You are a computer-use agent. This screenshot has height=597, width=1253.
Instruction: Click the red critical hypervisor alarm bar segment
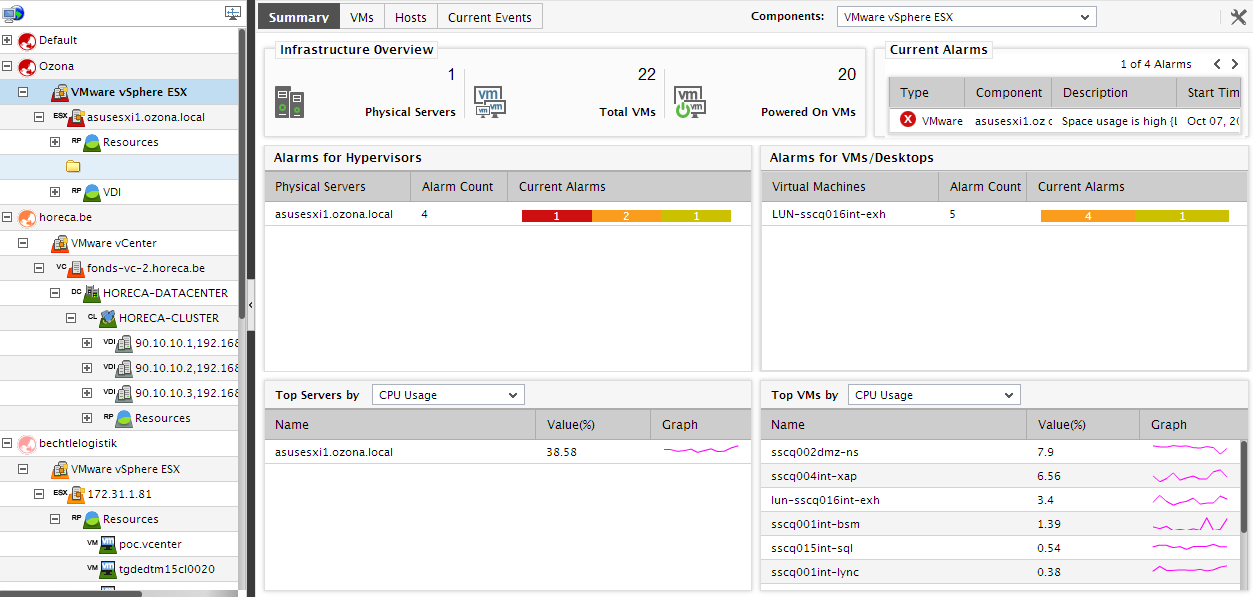coord(557,216)
